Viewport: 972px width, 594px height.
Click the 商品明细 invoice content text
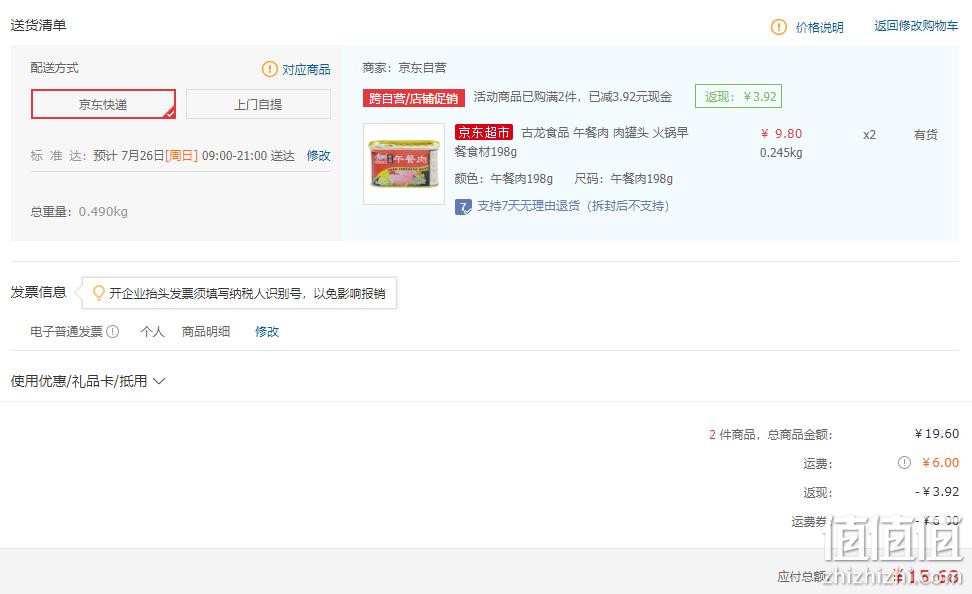[206, 332]
